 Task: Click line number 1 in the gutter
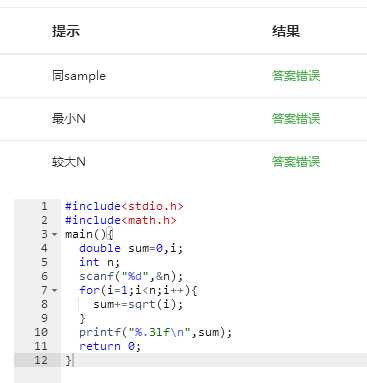[44, 206]
